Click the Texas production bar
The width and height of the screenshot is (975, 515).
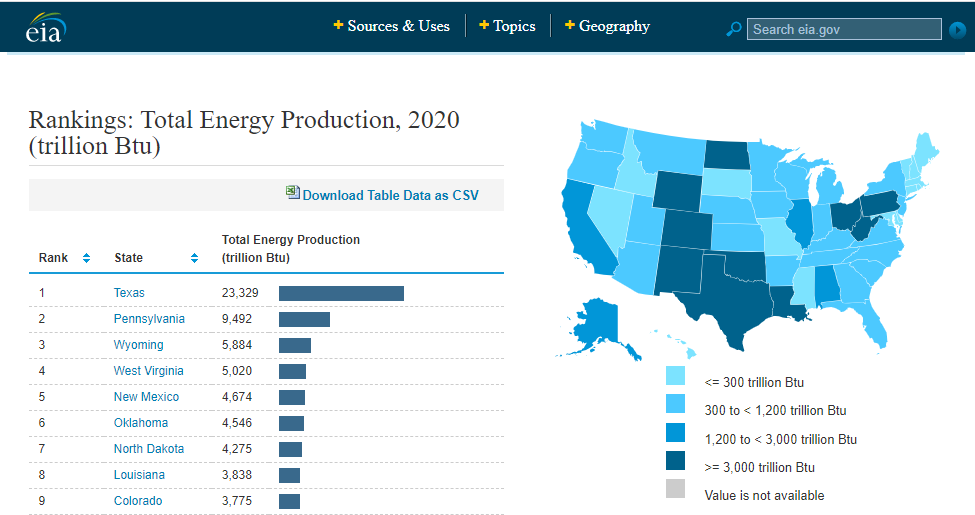[341, 293]
